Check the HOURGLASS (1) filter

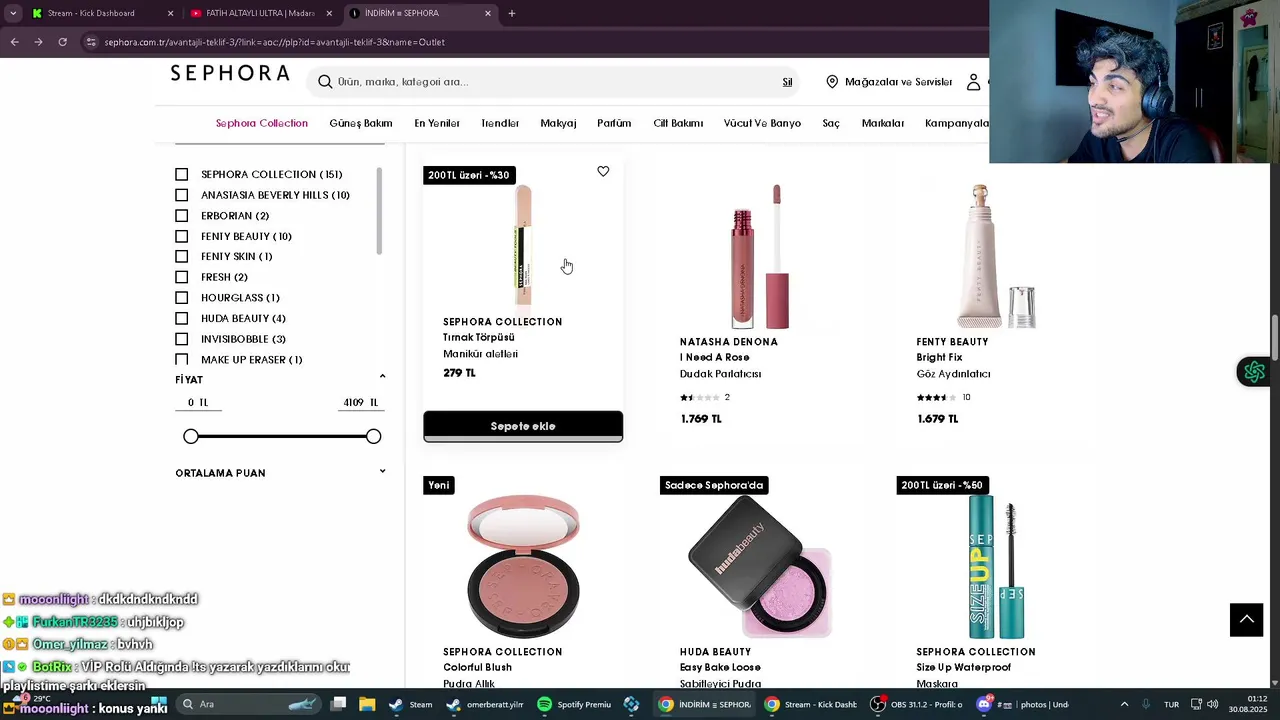[181, 298]
